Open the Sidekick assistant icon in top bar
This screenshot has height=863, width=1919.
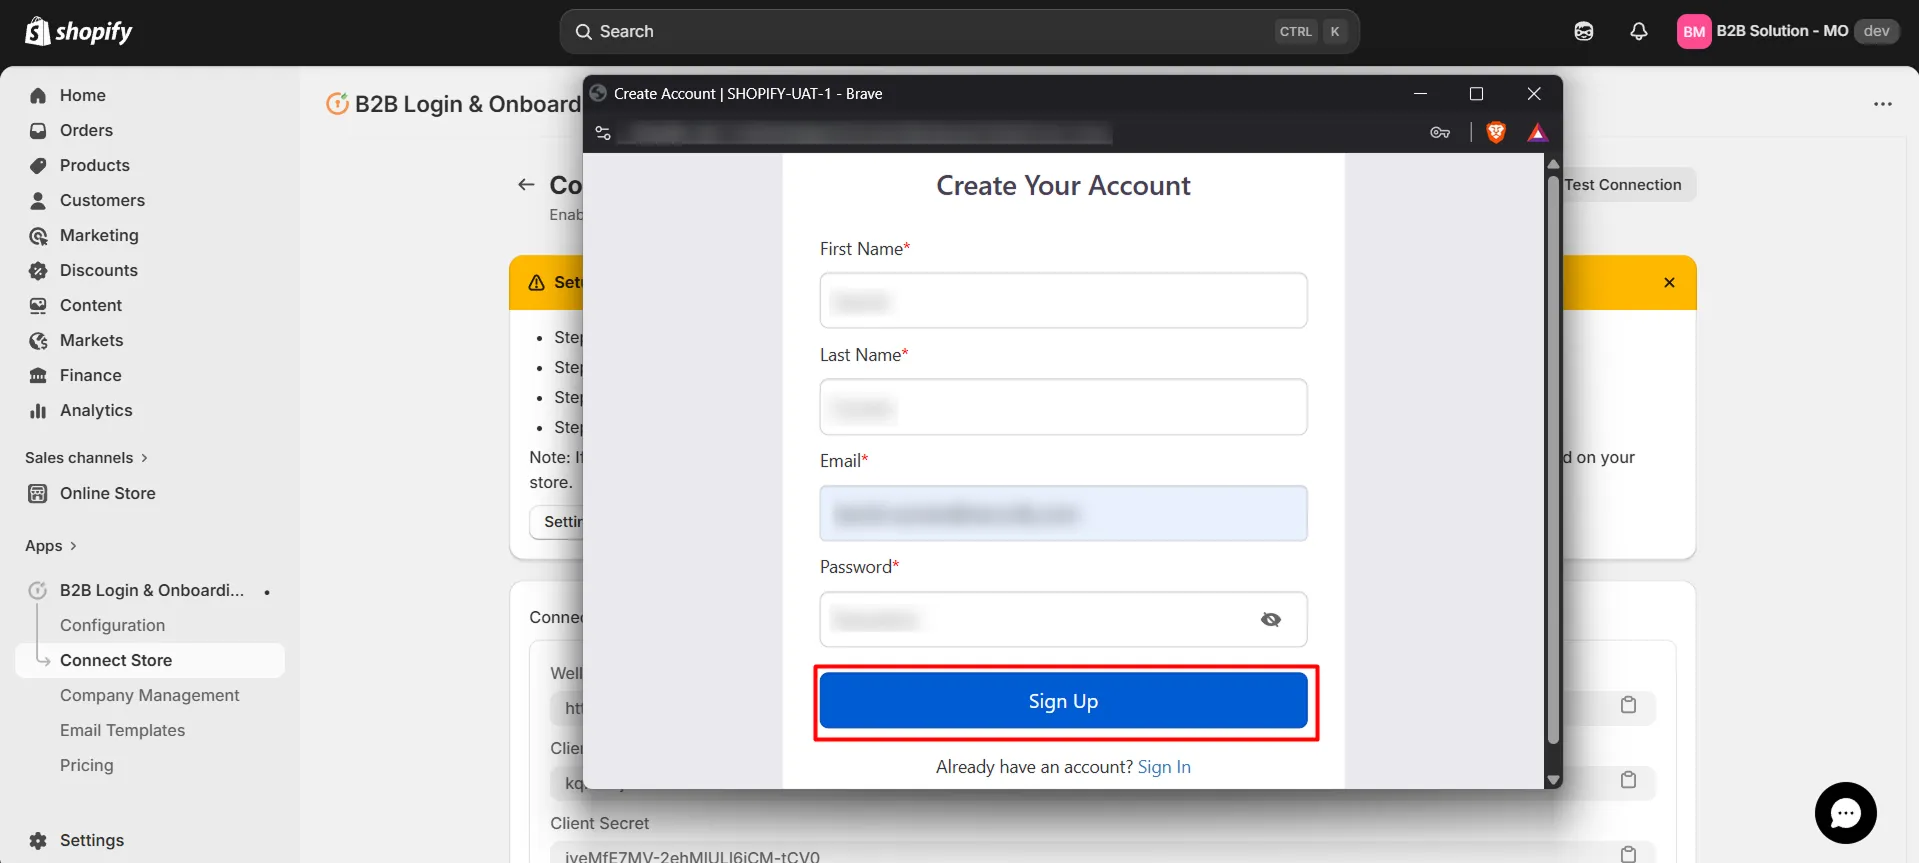(1583, 31)
